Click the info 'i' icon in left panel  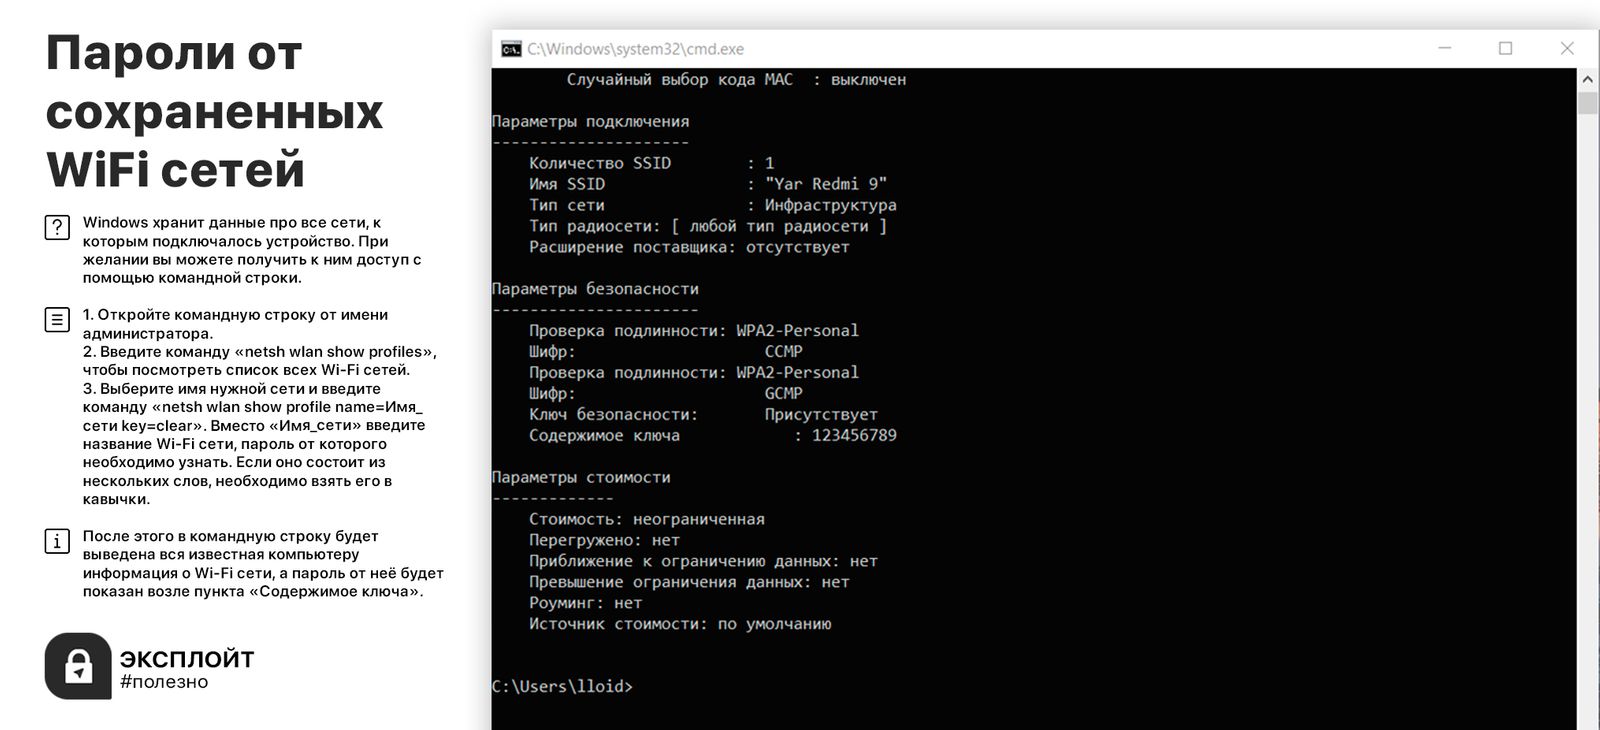click(57, 541)
